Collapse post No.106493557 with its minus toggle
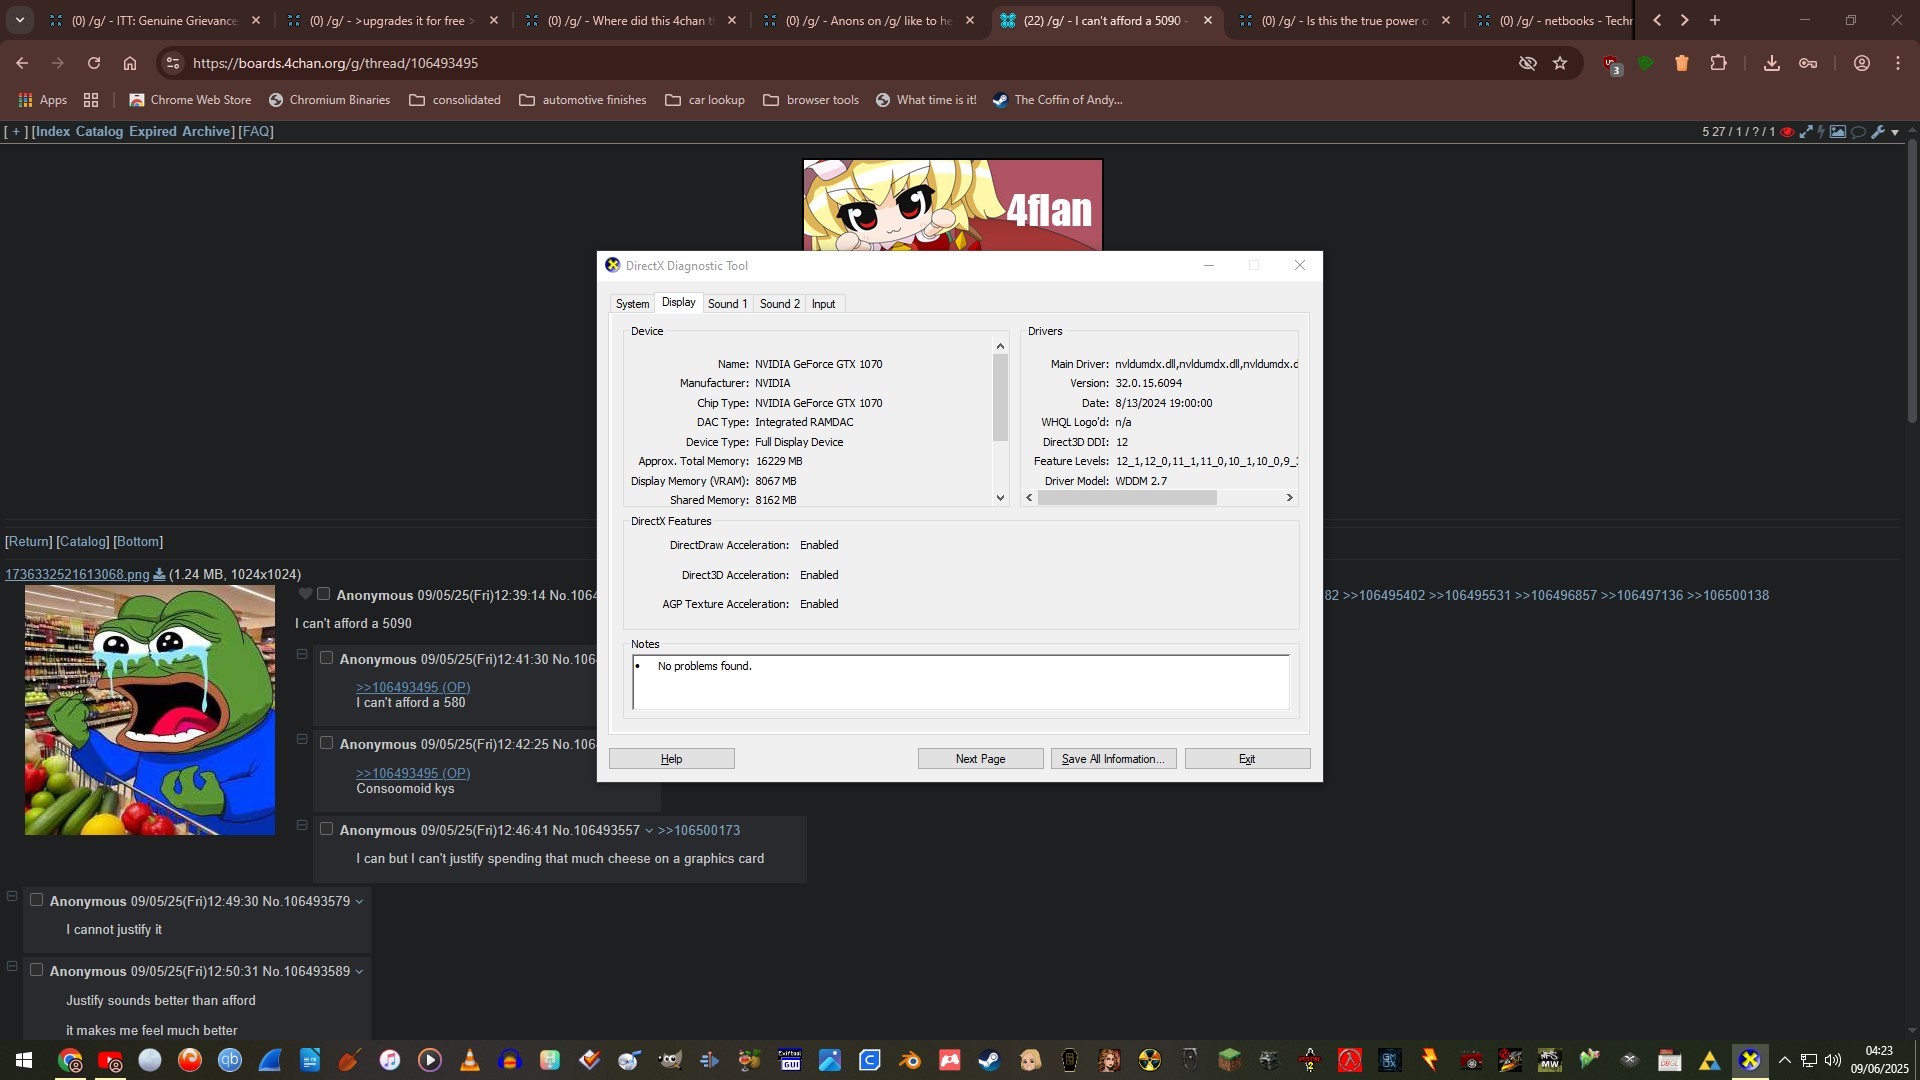The image size is (1920, 1080). pos(302,825)
